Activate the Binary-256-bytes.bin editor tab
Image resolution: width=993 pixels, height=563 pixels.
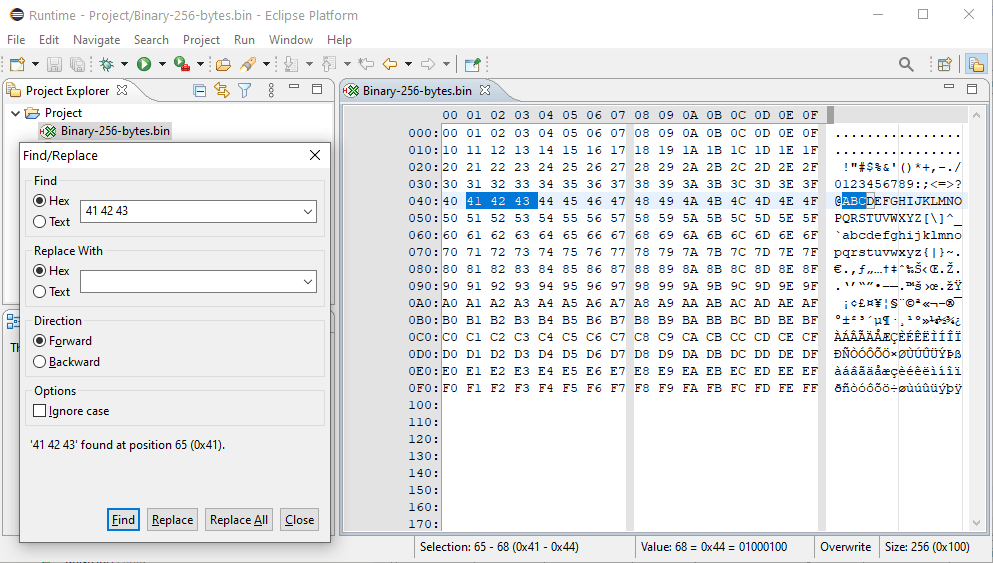417,91
